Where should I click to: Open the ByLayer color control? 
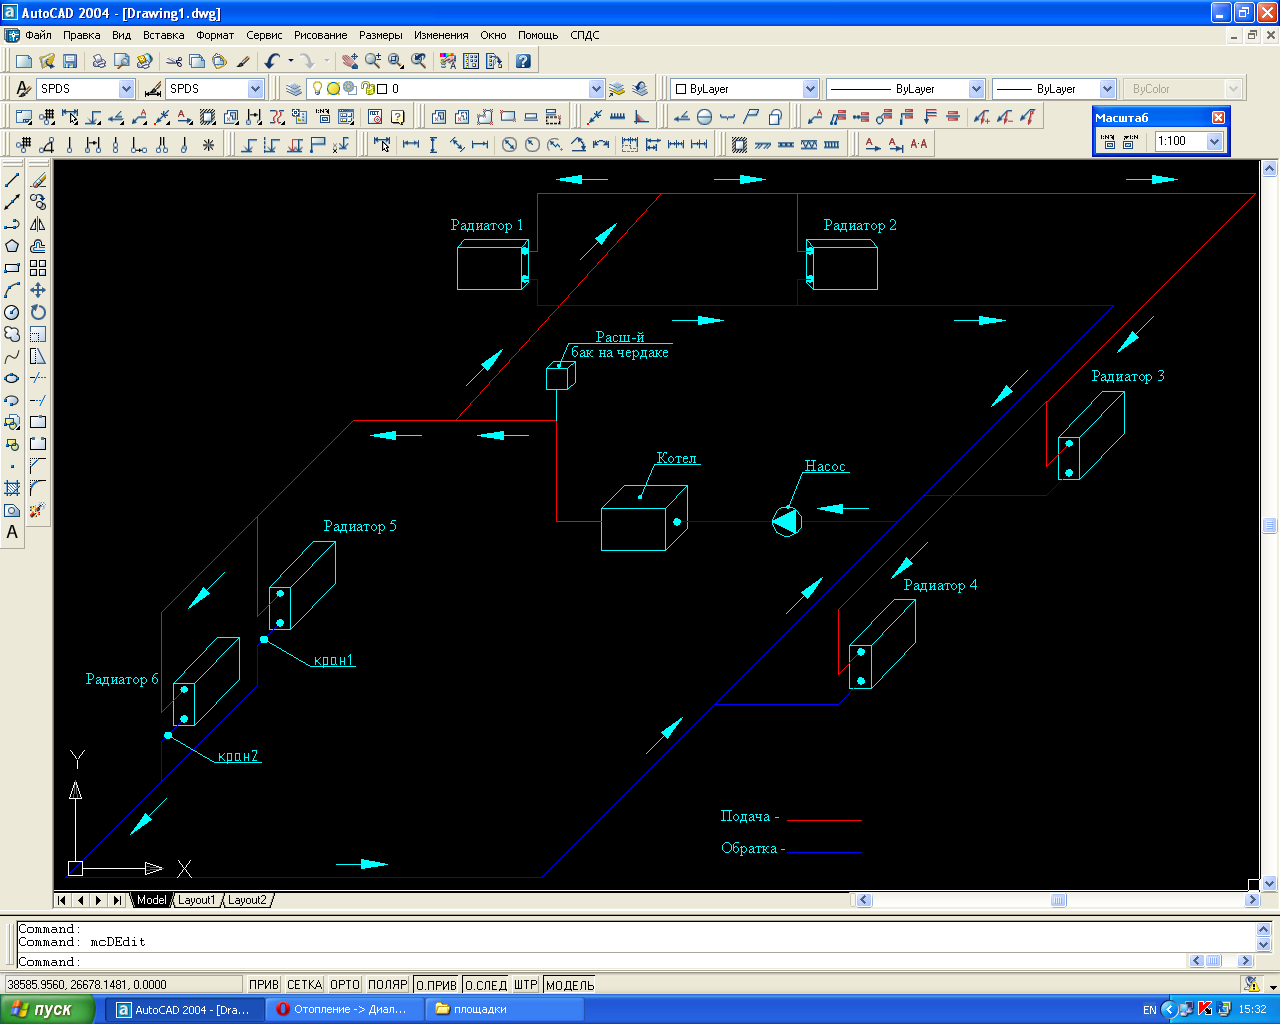point(745,89)
